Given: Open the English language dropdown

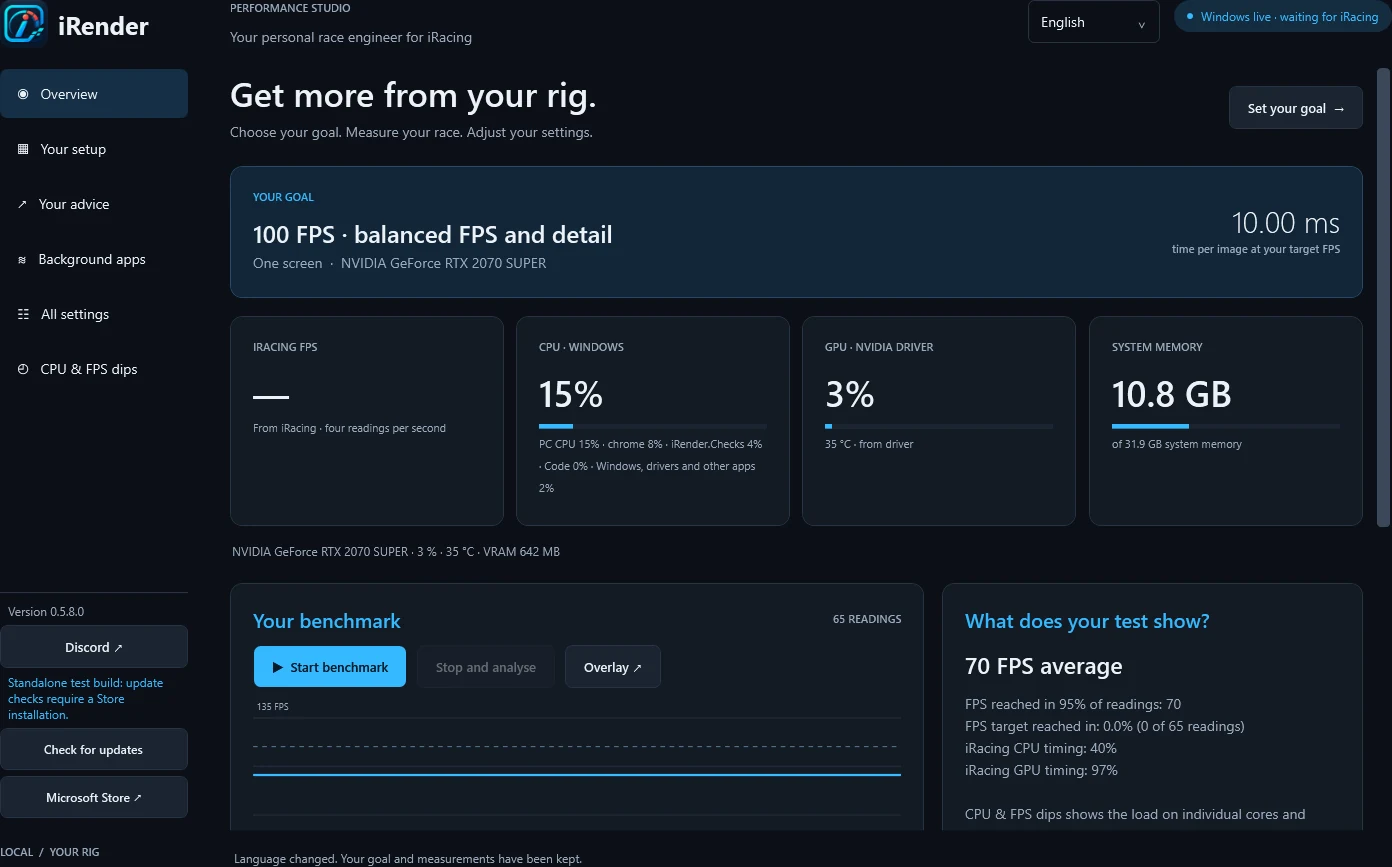Looking at the screenshot, I should (1093, 22).
